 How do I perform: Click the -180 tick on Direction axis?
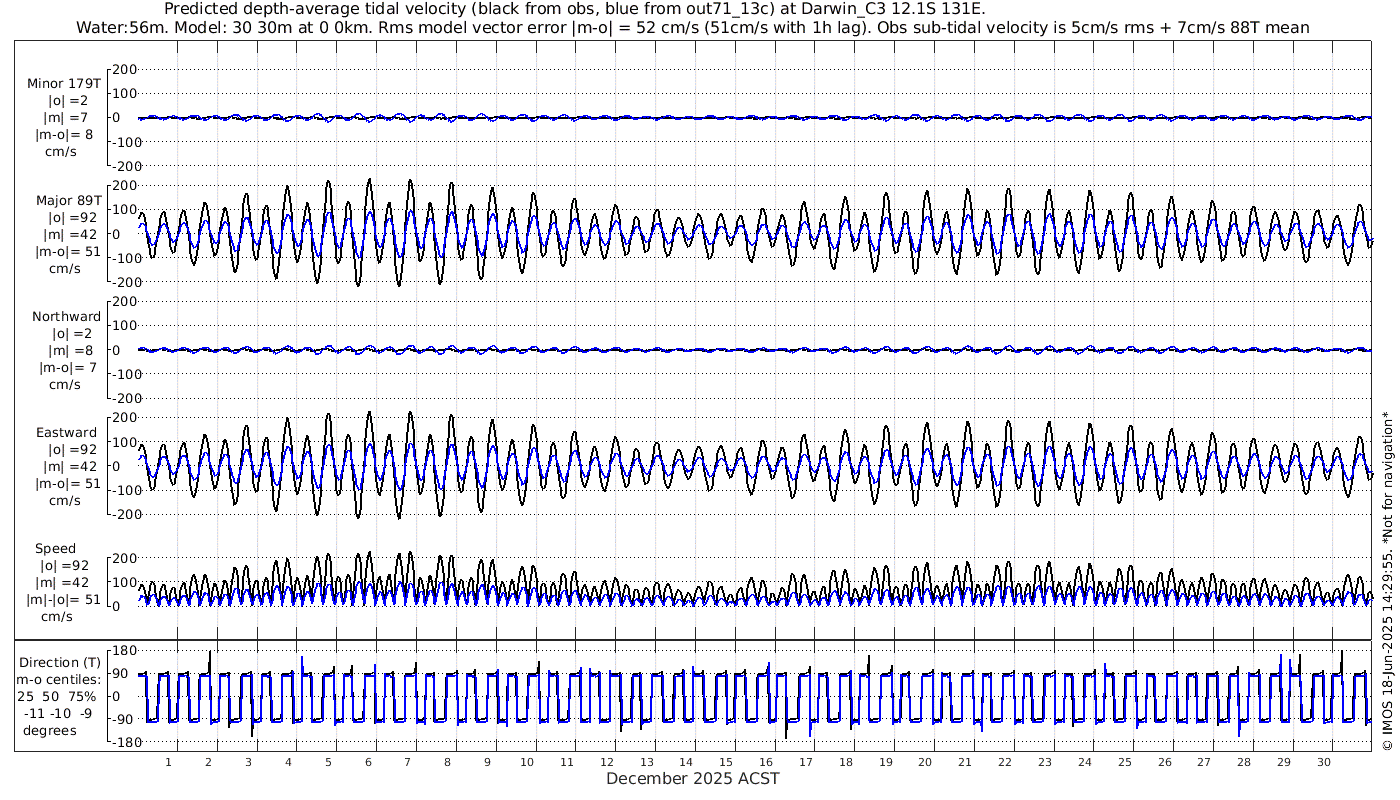pos(120,742)
